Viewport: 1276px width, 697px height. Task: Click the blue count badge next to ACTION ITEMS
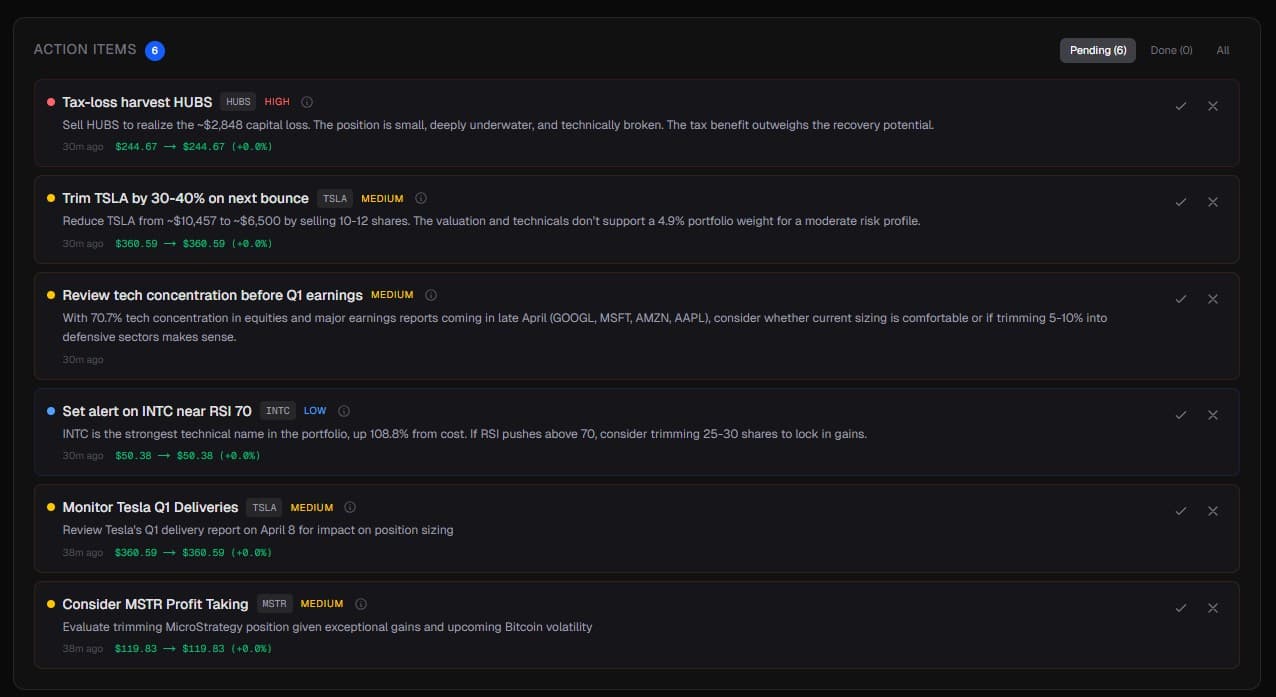(155, 51)
